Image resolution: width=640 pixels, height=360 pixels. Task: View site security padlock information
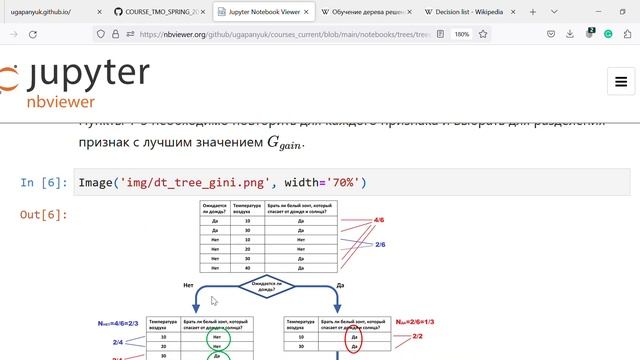pyautogui.click(x=116, y=34)
